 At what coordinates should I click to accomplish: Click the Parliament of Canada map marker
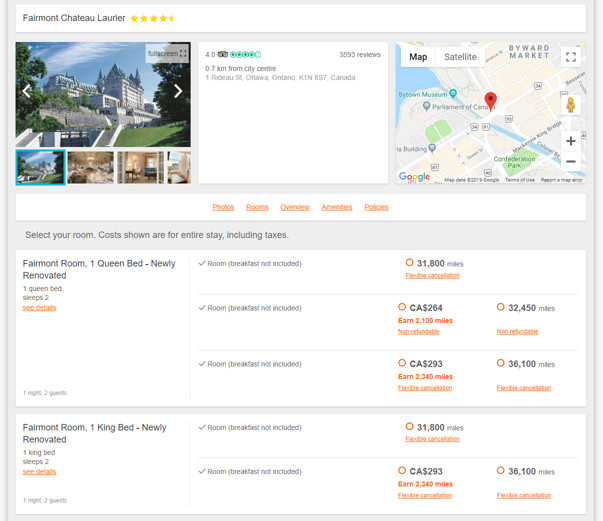tap(426, 106)
